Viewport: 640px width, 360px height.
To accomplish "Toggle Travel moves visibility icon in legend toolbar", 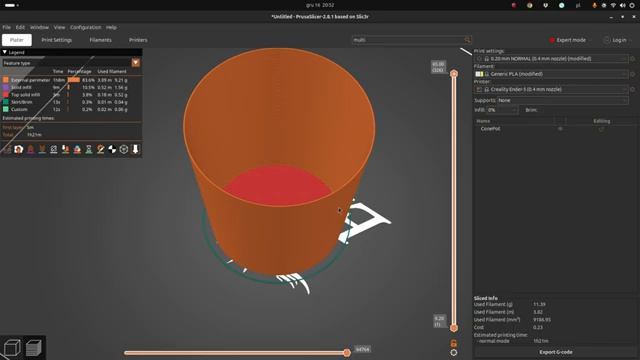I will 7,149.
